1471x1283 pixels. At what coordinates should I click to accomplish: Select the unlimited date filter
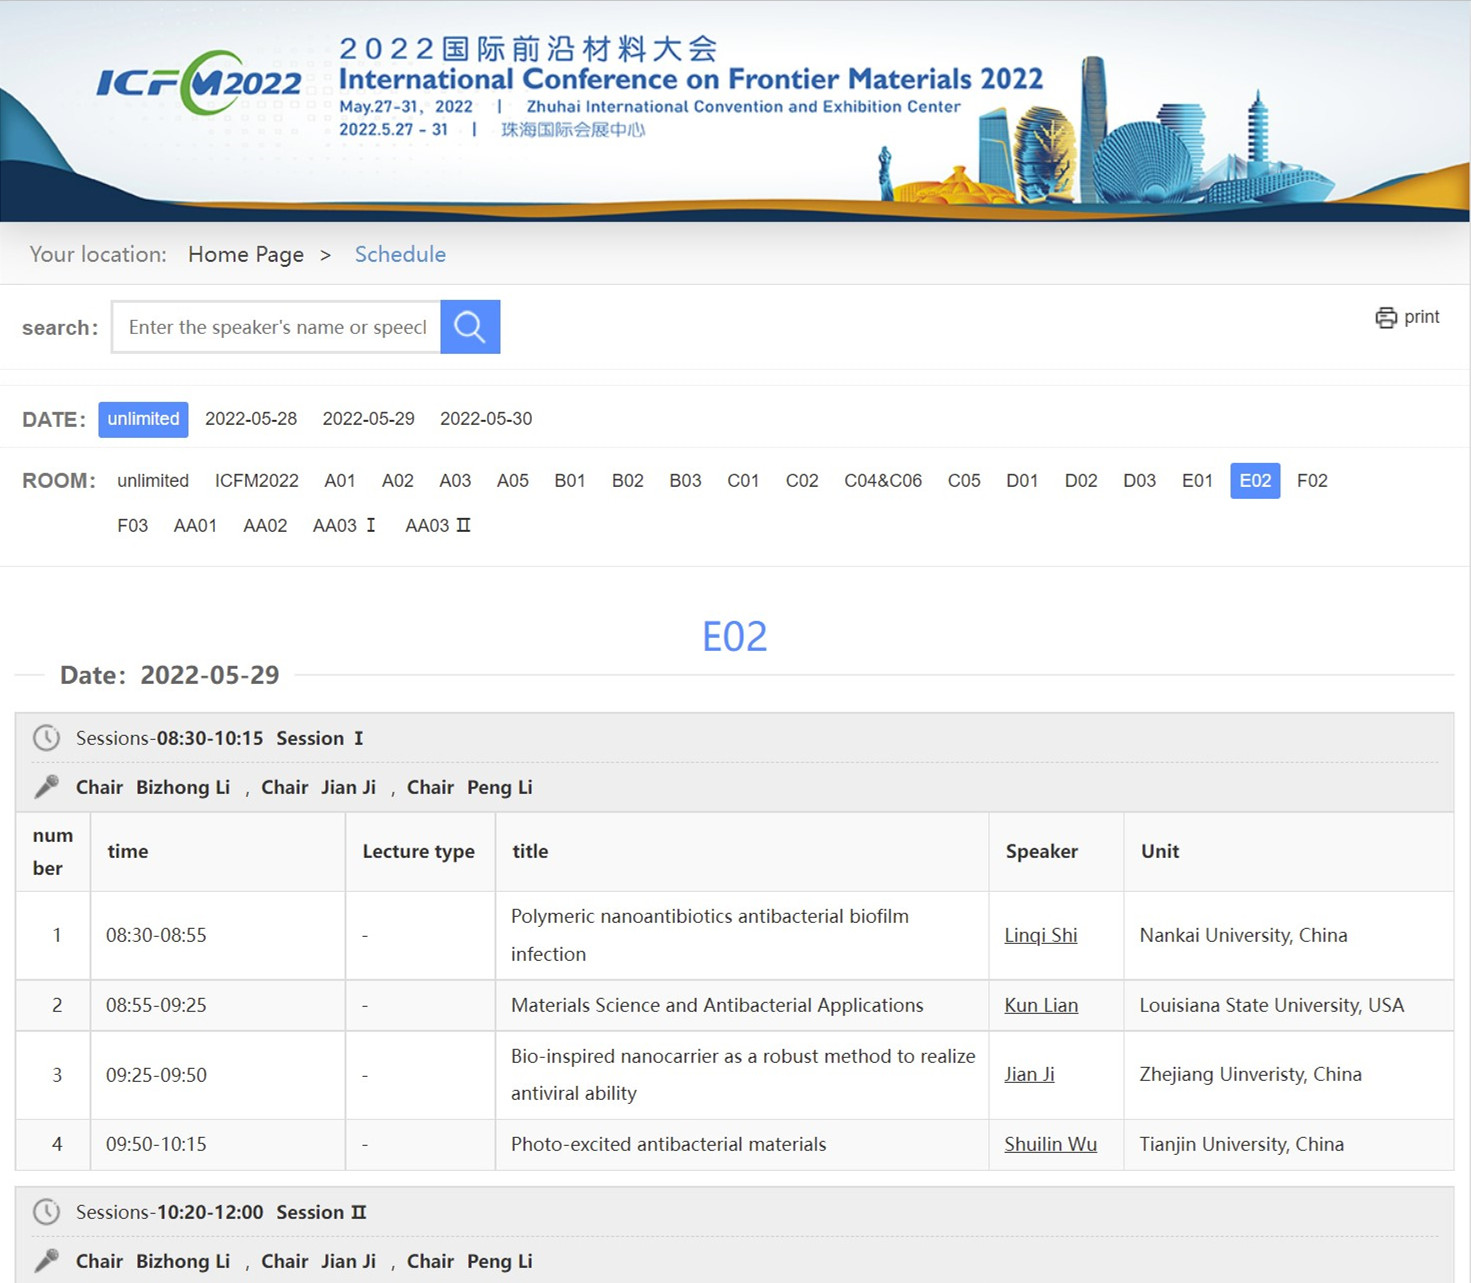[x=143, y=419]
